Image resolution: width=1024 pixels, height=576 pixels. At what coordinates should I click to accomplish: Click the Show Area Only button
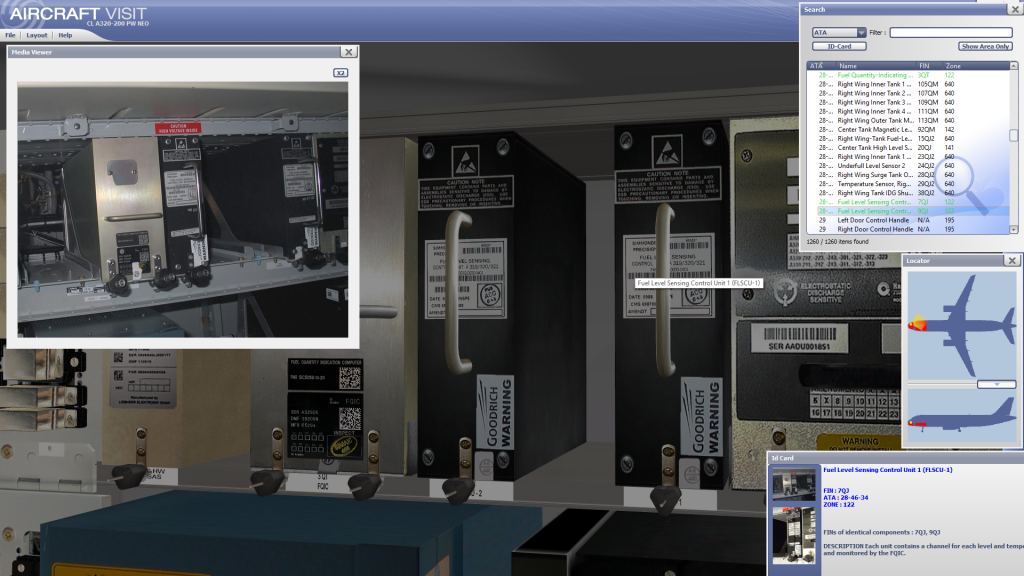pos(985,46)
